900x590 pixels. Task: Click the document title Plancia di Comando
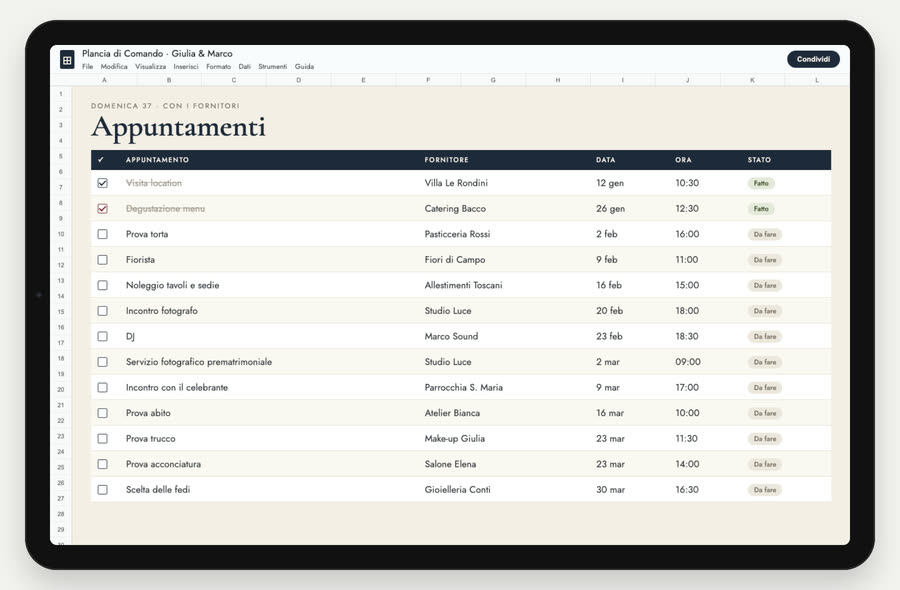122,53
